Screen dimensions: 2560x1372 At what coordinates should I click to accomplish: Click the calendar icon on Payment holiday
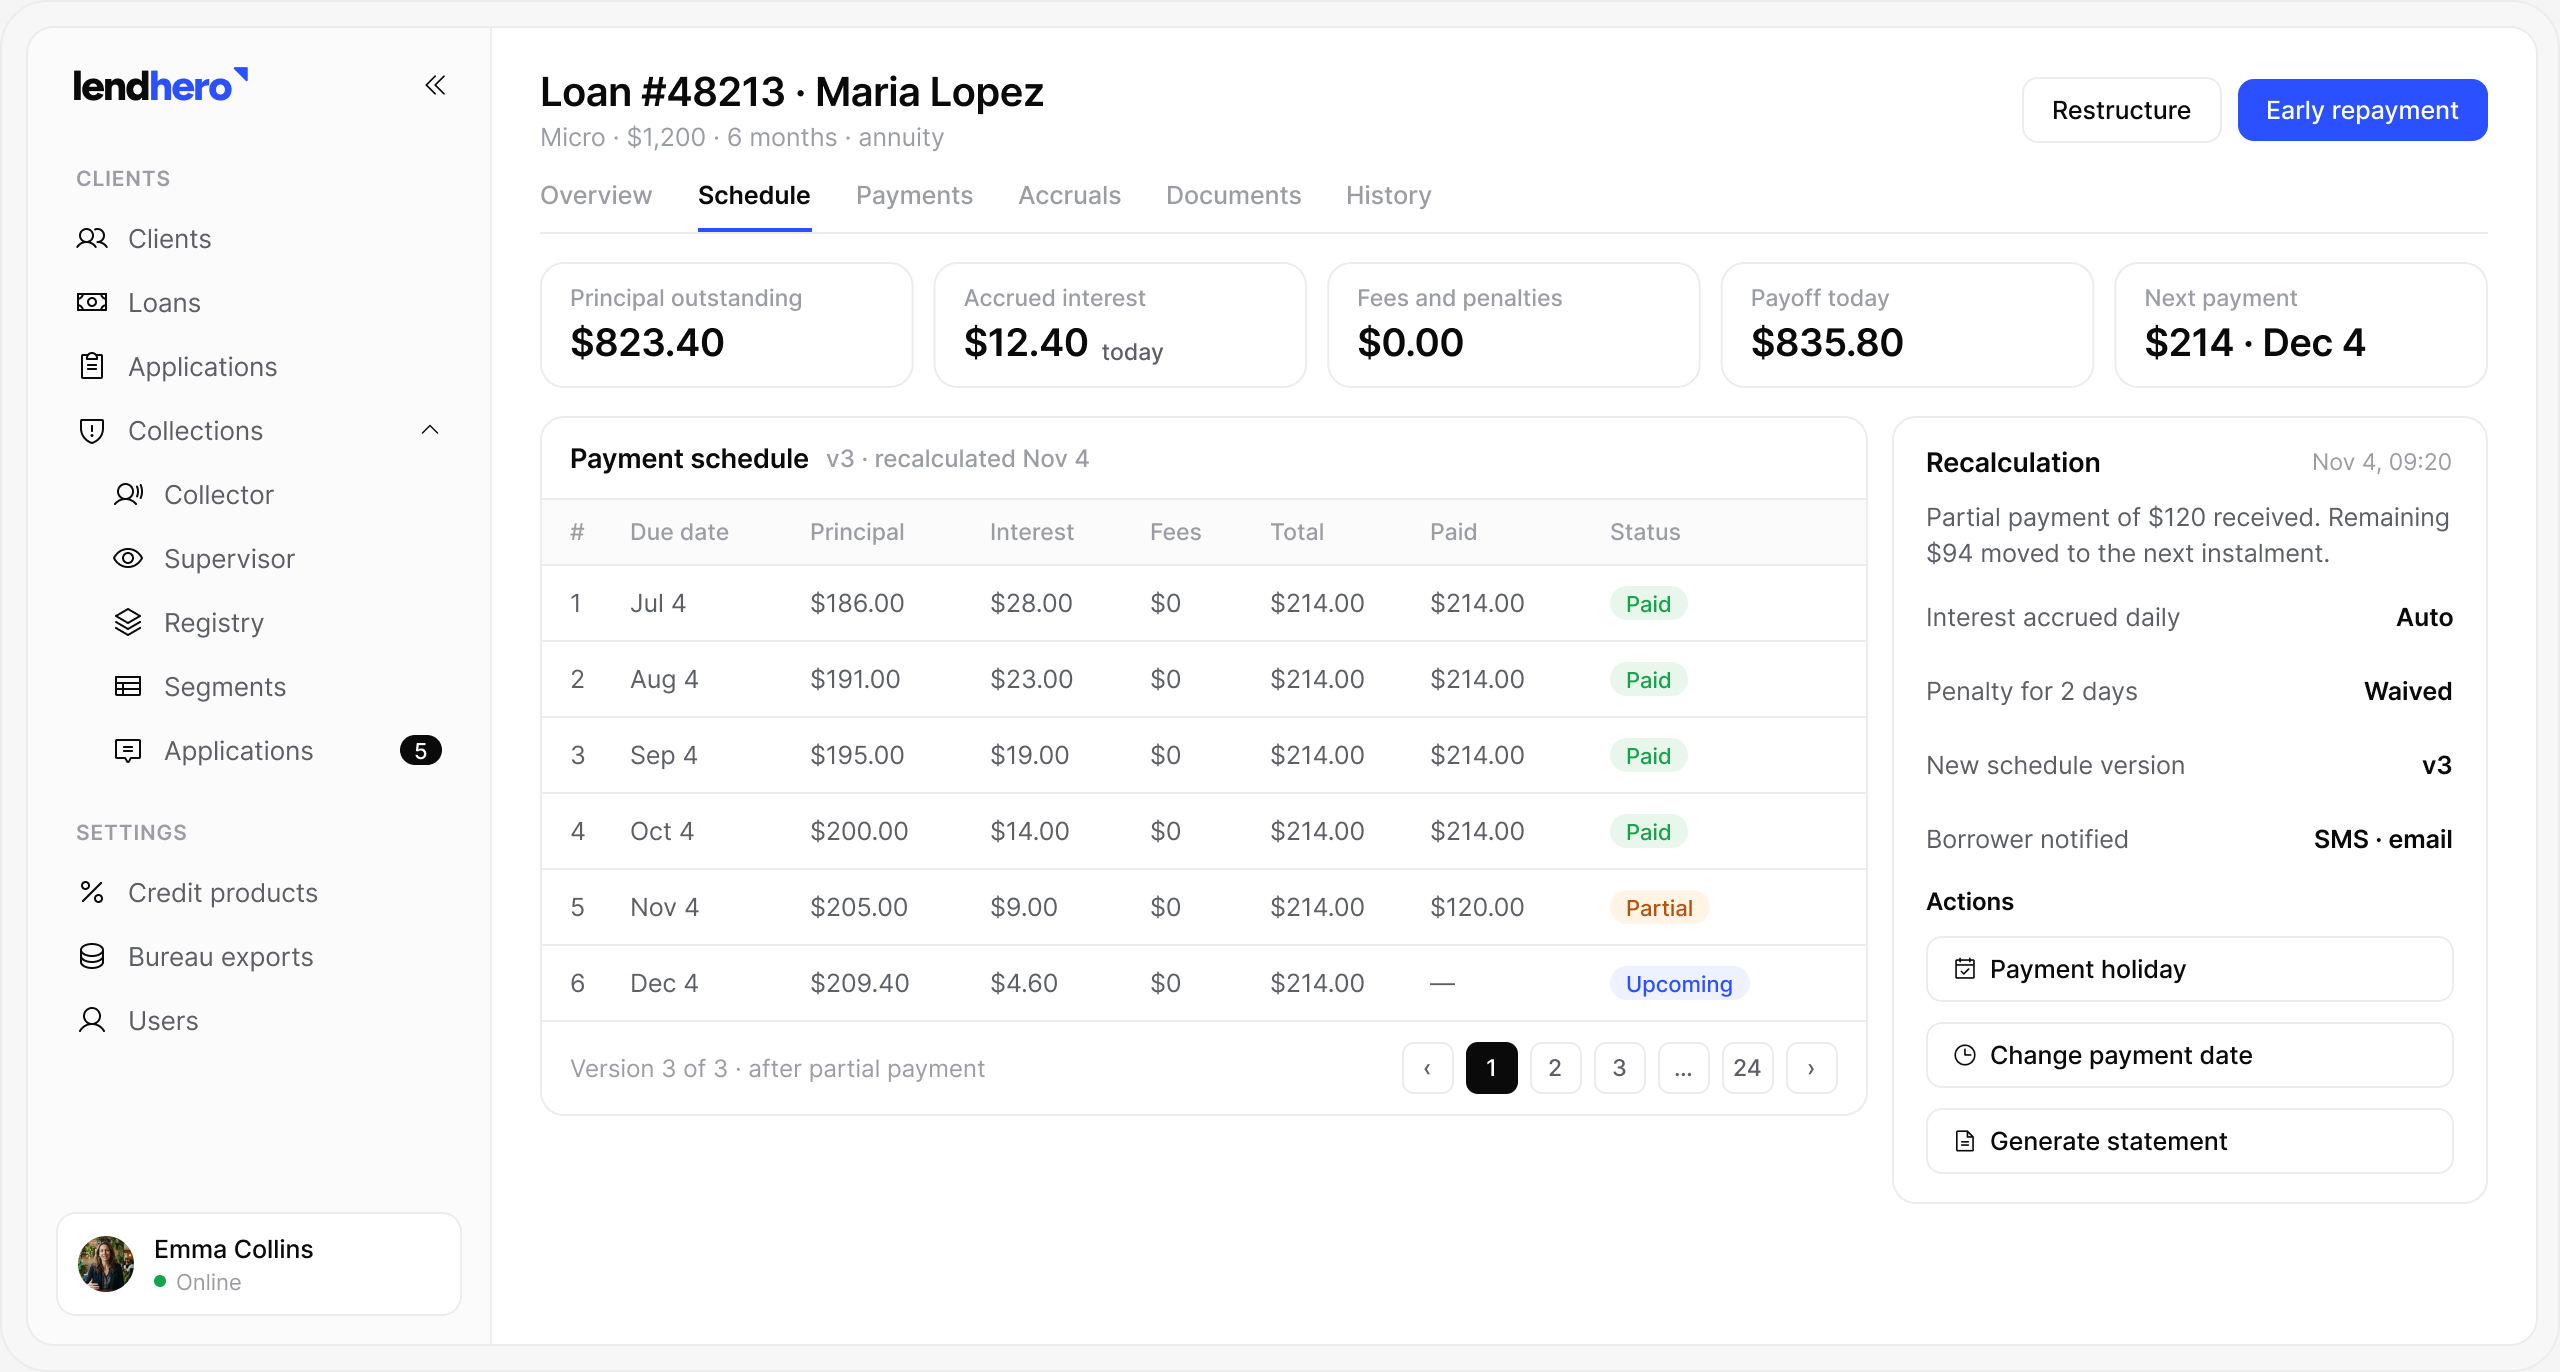(1965, 969)
